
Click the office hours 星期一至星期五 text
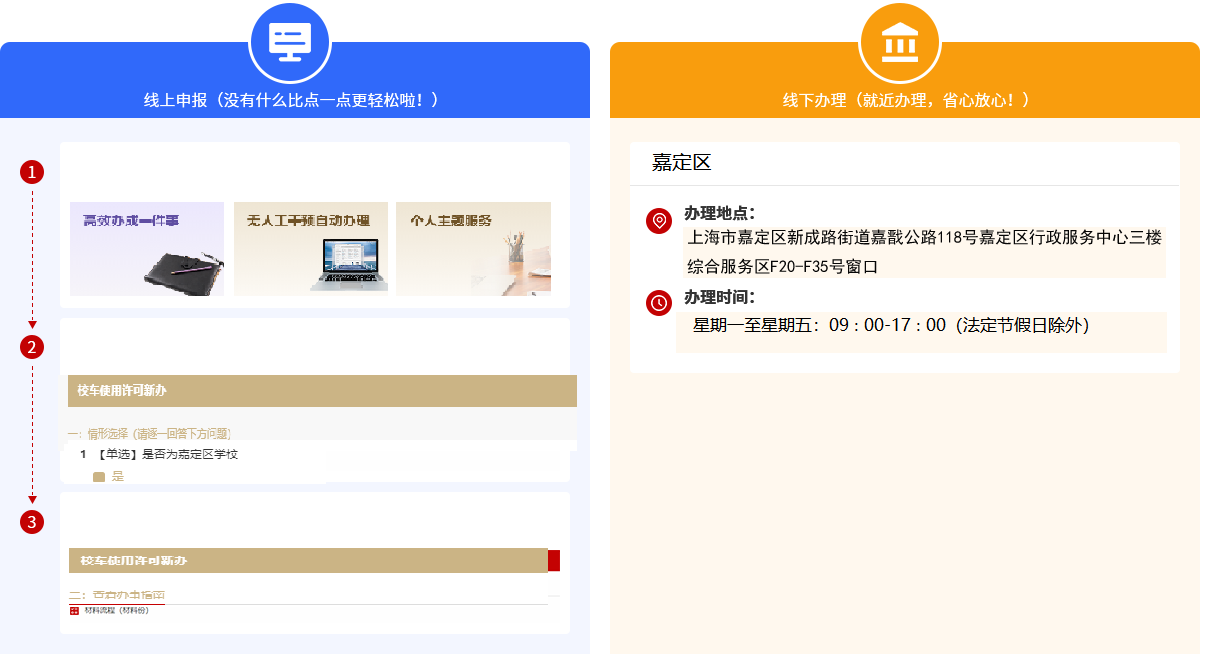click(x=890, y=325)
